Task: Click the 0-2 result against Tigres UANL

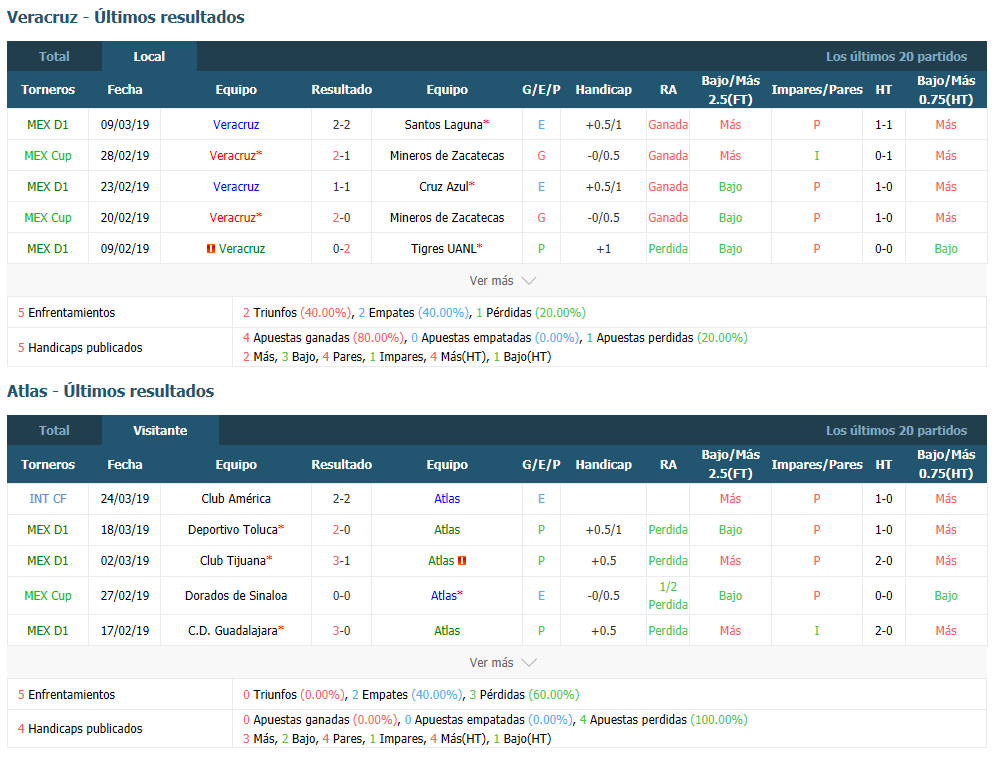Action: [x=341, y=249]
